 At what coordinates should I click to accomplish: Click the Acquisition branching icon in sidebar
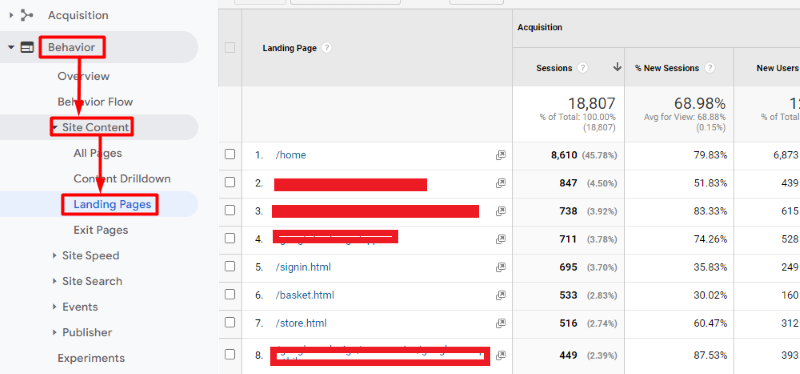pos(27,15)
